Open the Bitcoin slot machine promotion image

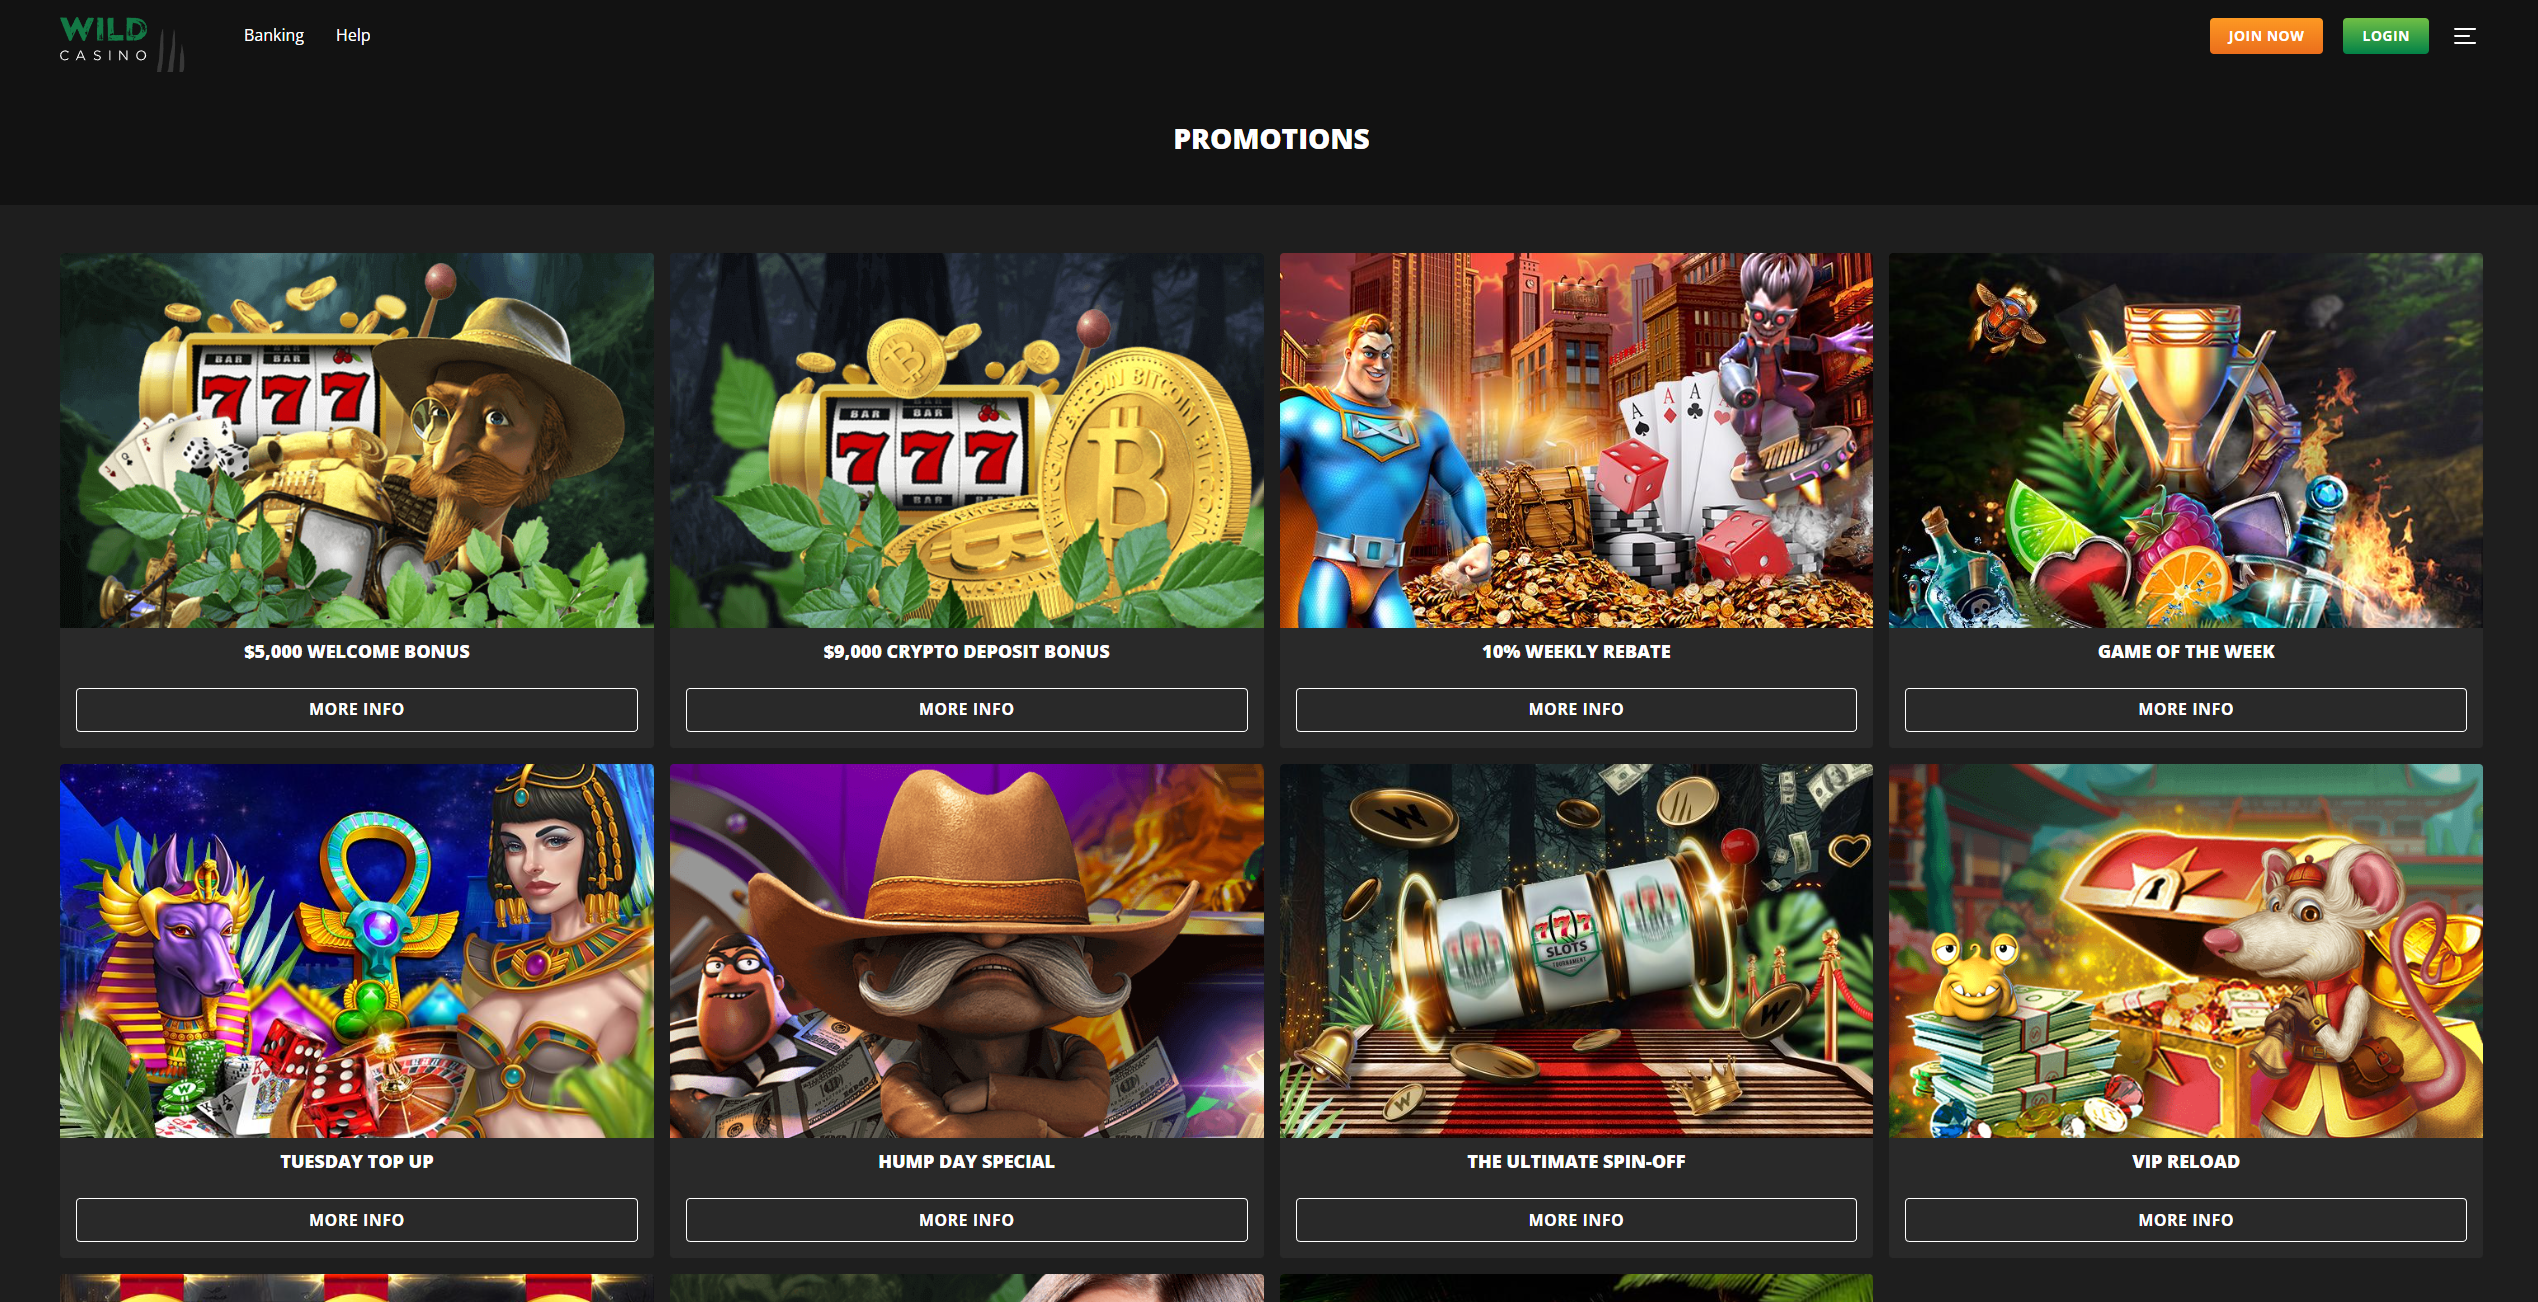click(967, 440)
